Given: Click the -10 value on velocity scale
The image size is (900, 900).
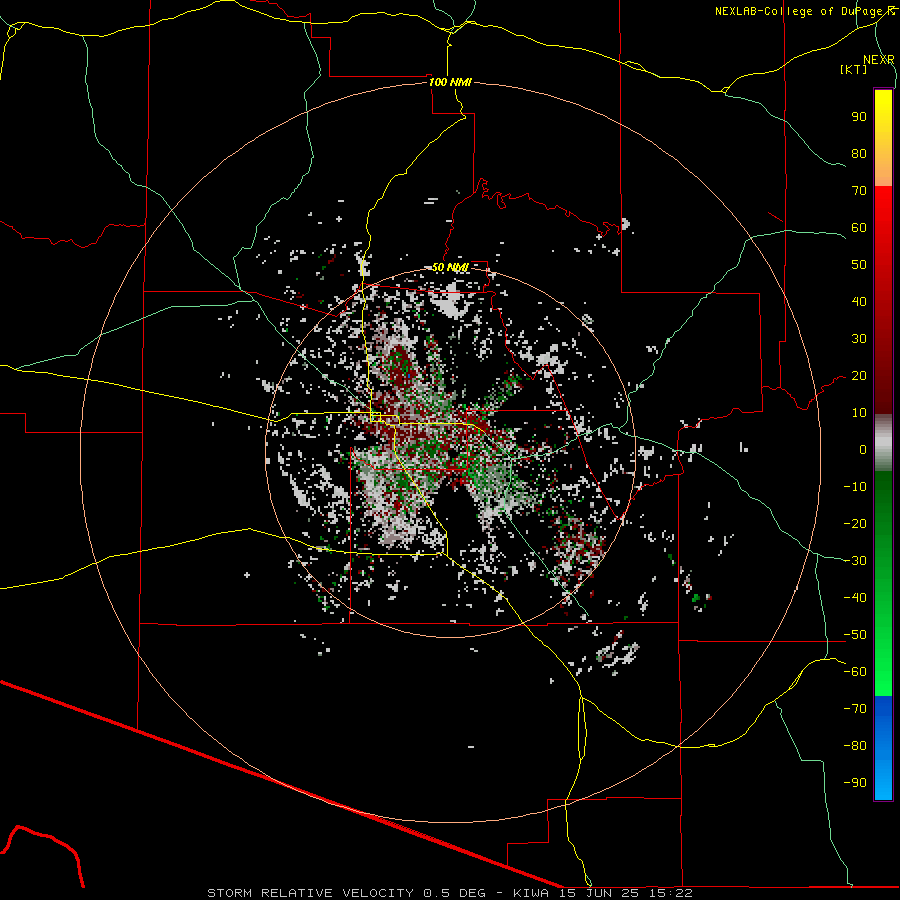Looking at the screenshot, I should pos(855,487).
